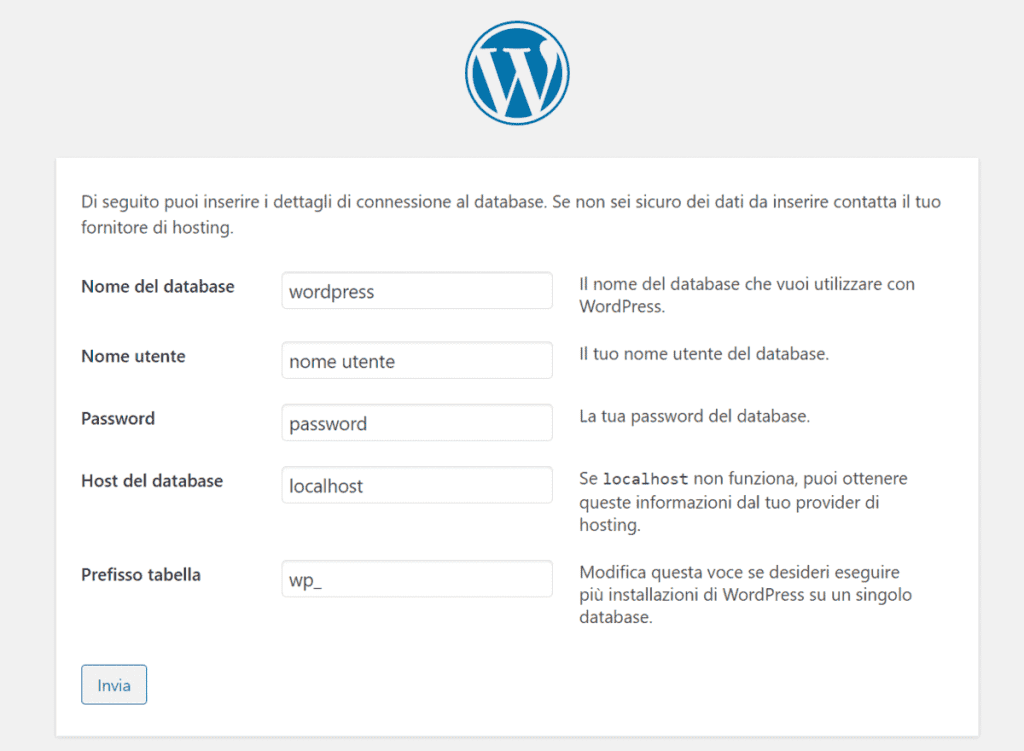Image resolution: width=1024 pixels, height=751 pixels.
Task: Click the monospace "localhost" code text
Action: click(x=645, y=480)
